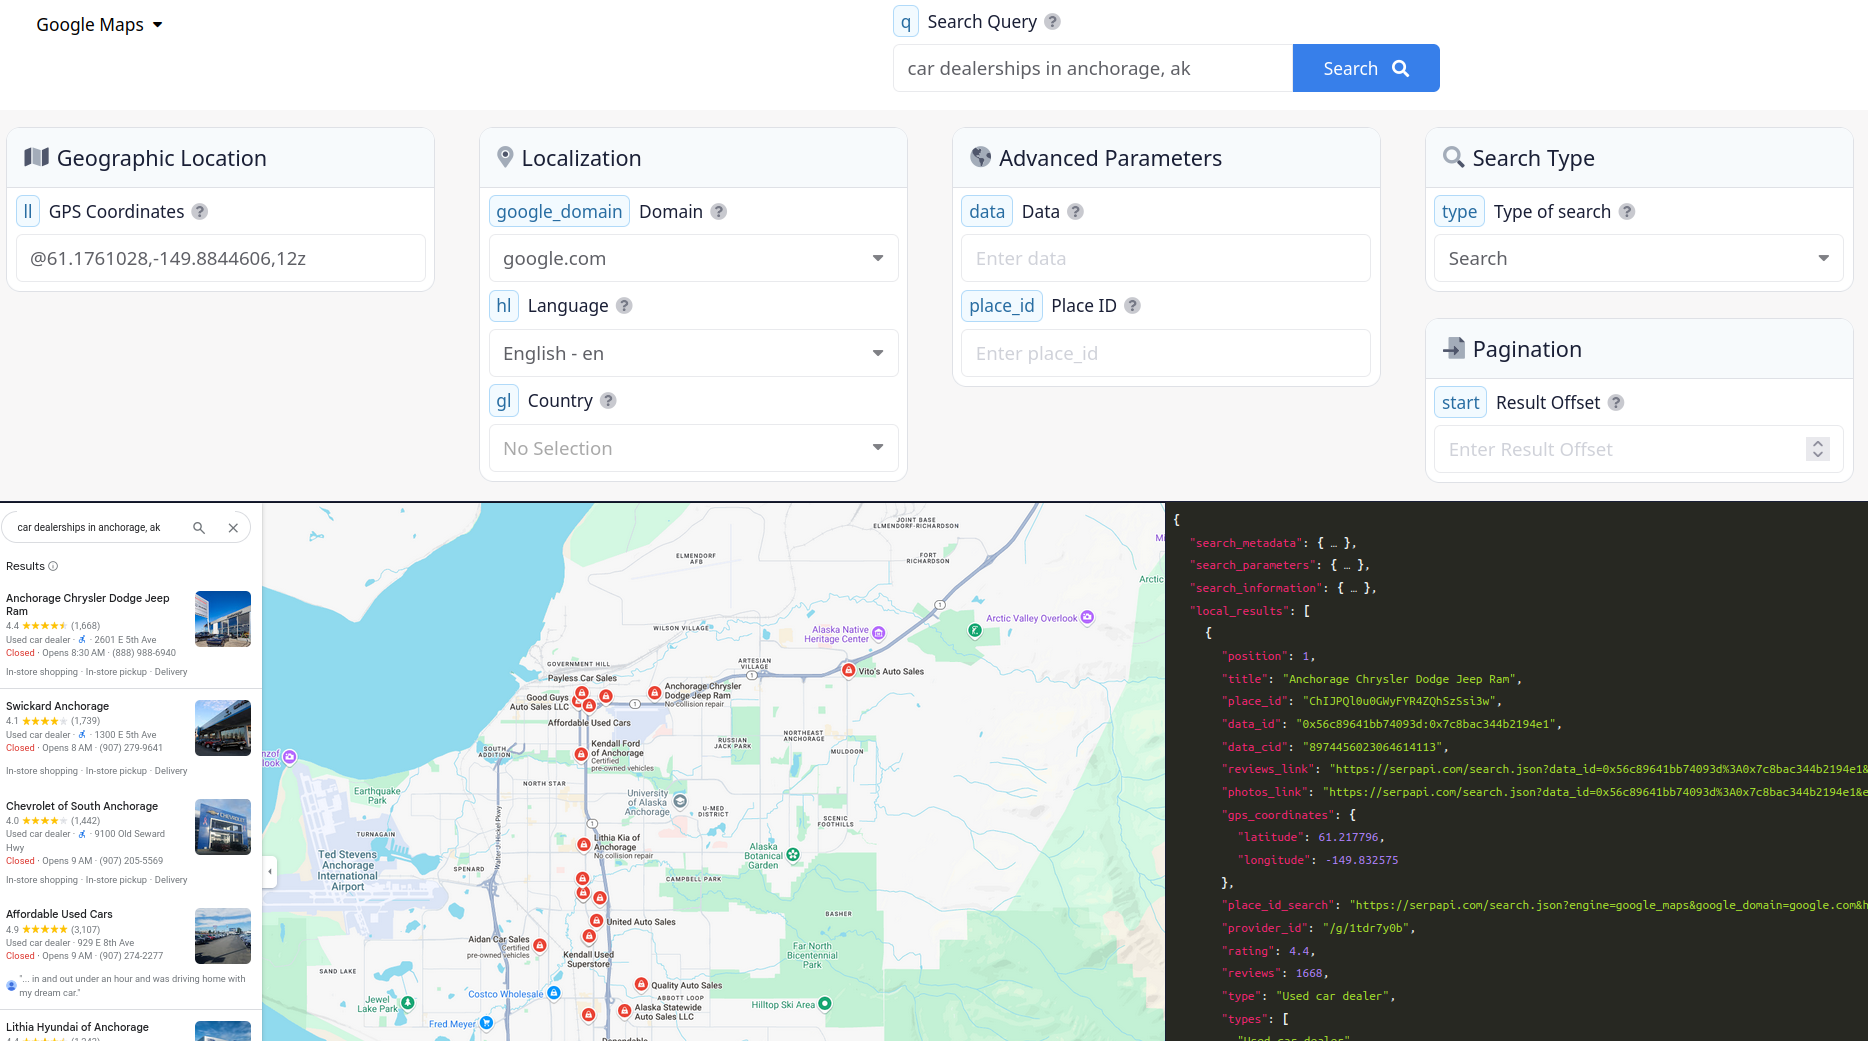Open Anchorage Chrysler Dodge Jeep Ram listing
Viewport: 1868px width, 1041px height.
coord(88,604)
